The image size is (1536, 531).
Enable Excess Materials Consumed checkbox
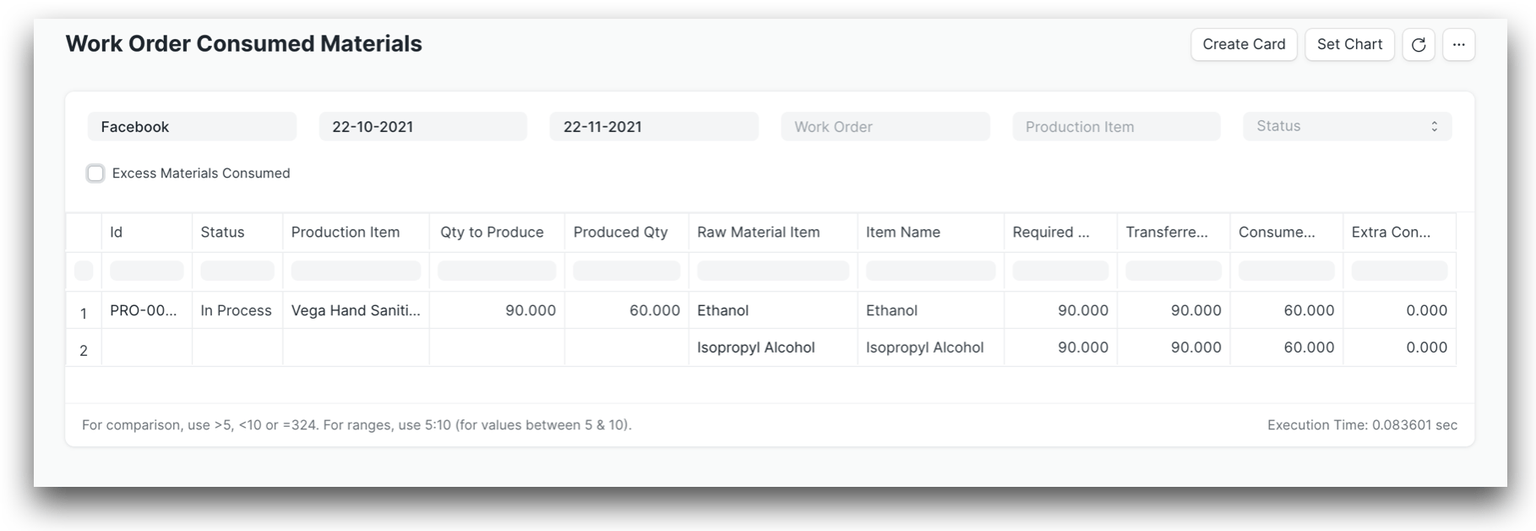pyautogui.click(x=96, y=174)
